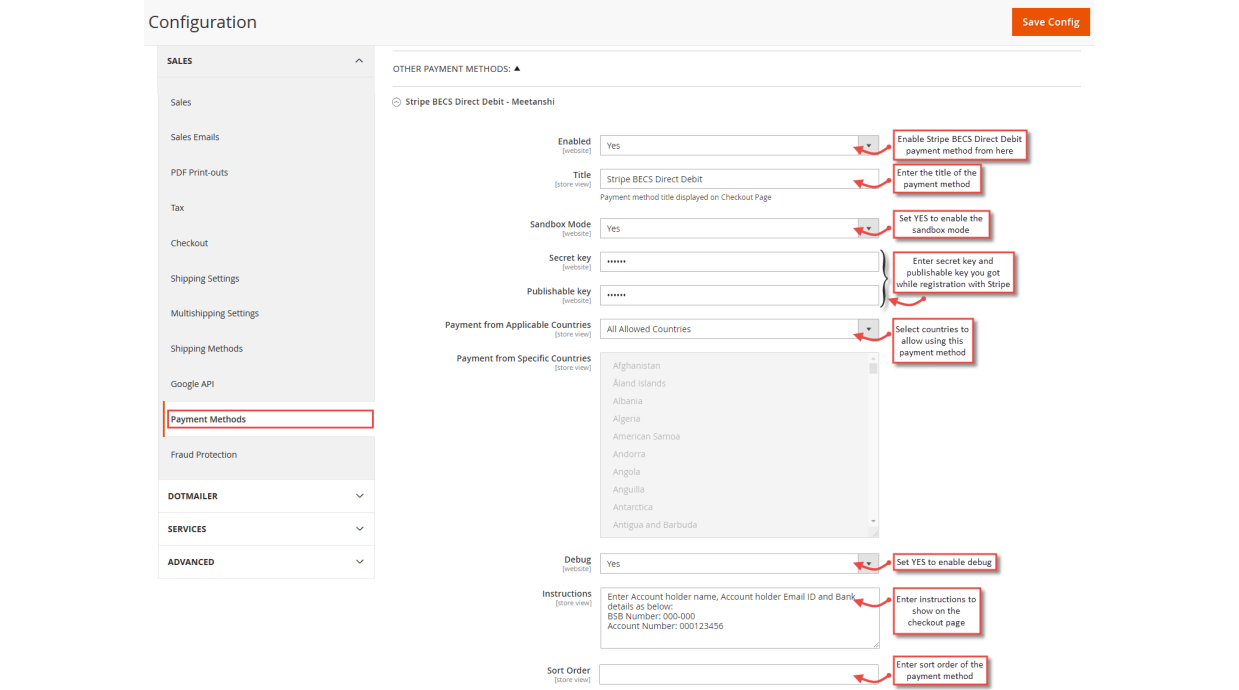Open the Enabled dropdown

739,145
